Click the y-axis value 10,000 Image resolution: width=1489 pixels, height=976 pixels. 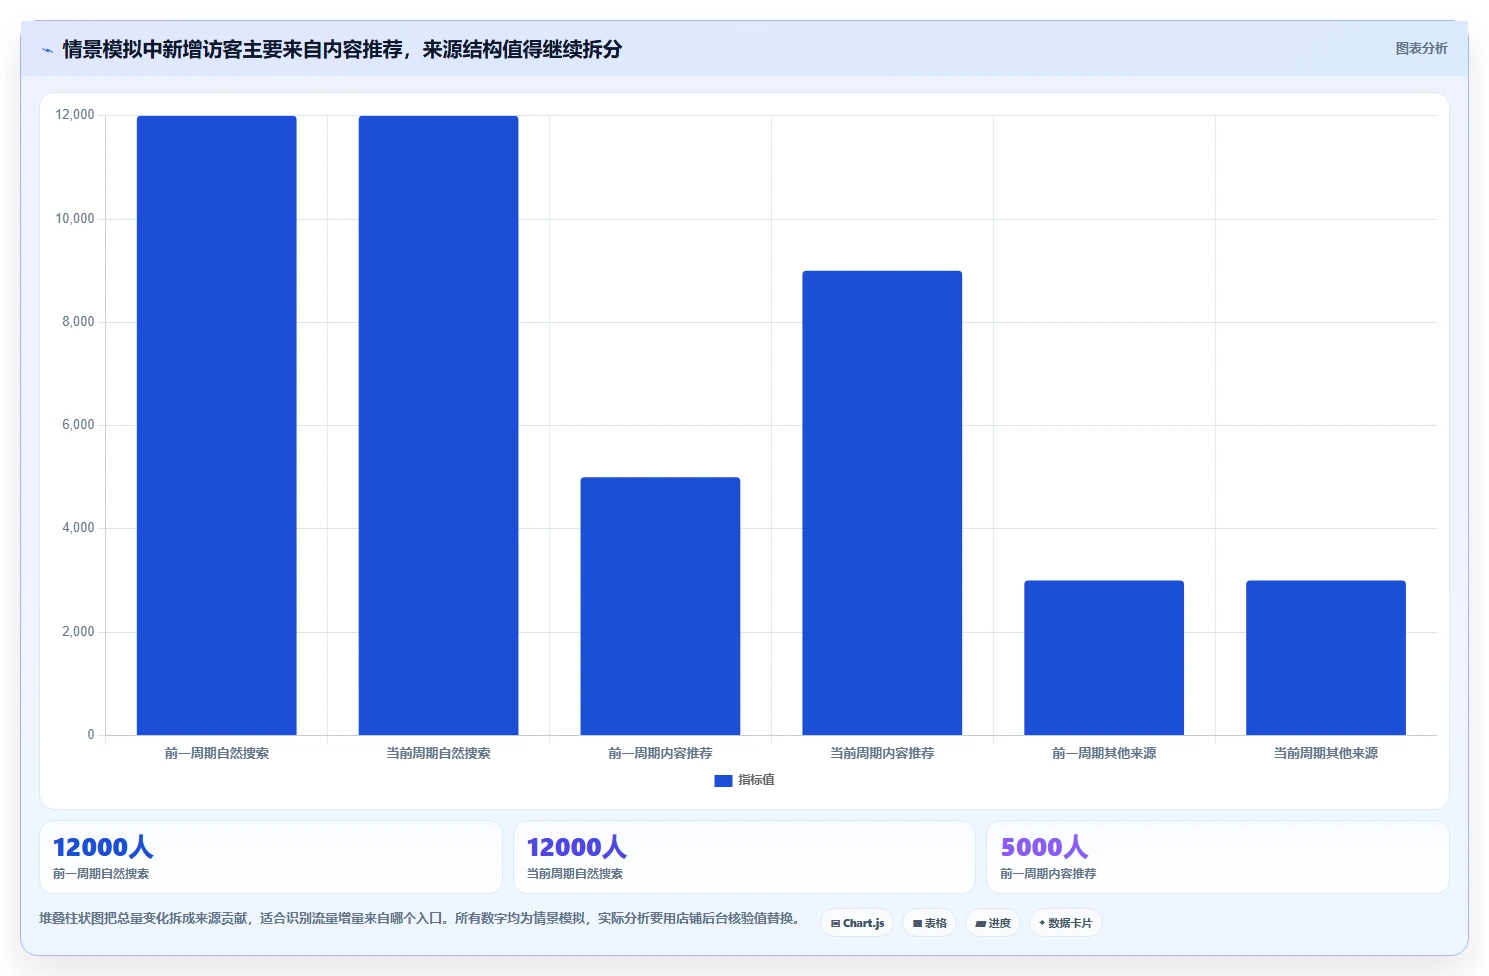pyautogui.click(x=75, y=219)
